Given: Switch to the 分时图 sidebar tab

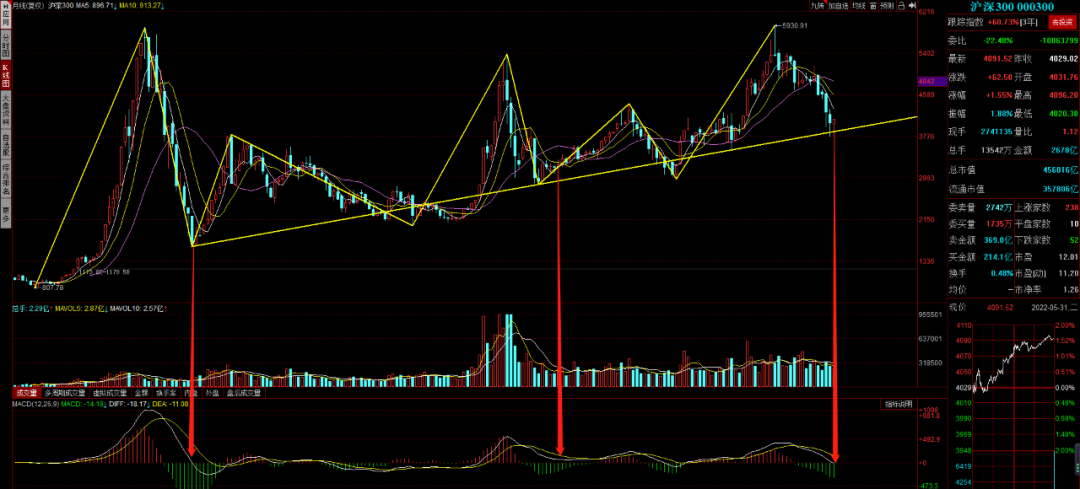Looking at the screenshot, I should [x=5, y=46].
